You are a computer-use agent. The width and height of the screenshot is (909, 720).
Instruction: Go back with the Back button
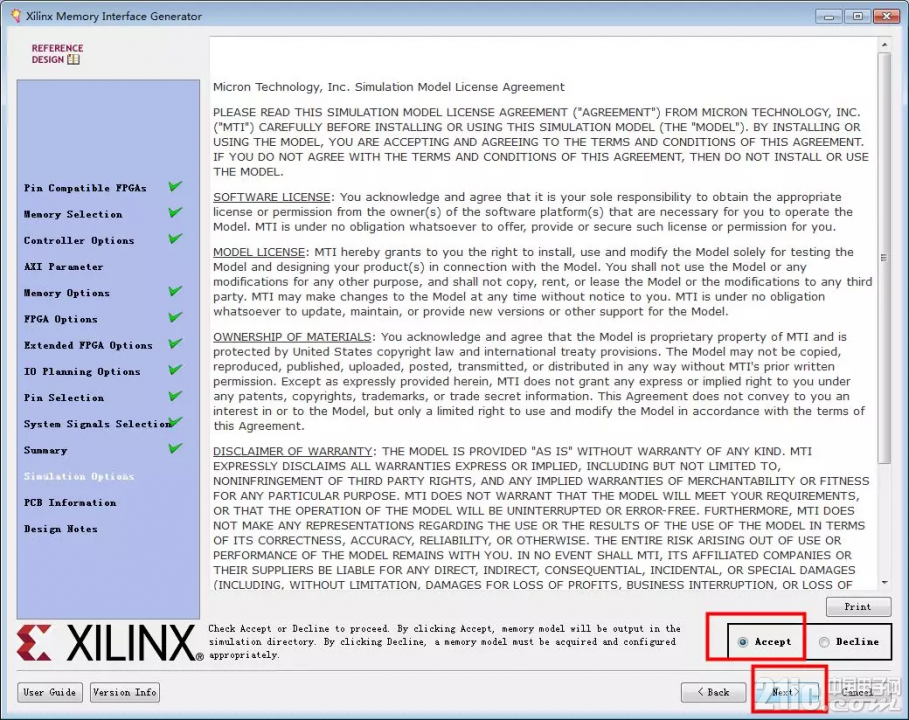pos(713,692)
